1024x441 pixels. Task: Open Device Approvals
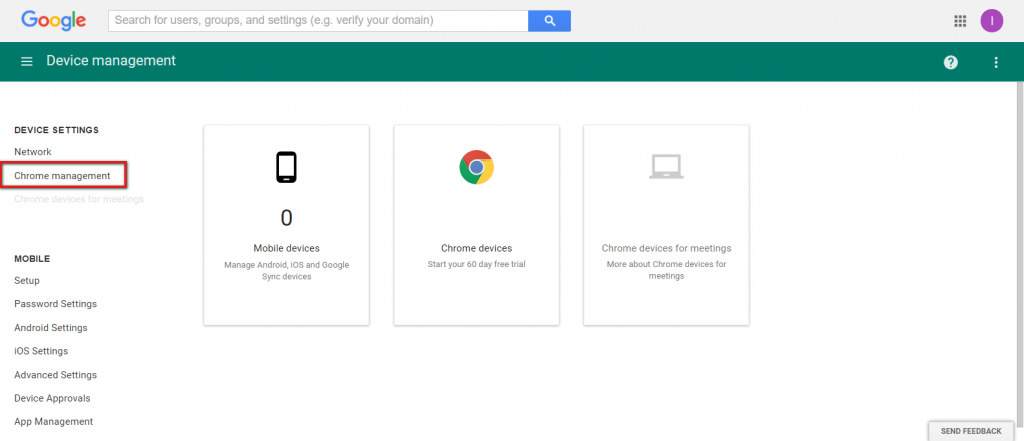click(52, 398)
